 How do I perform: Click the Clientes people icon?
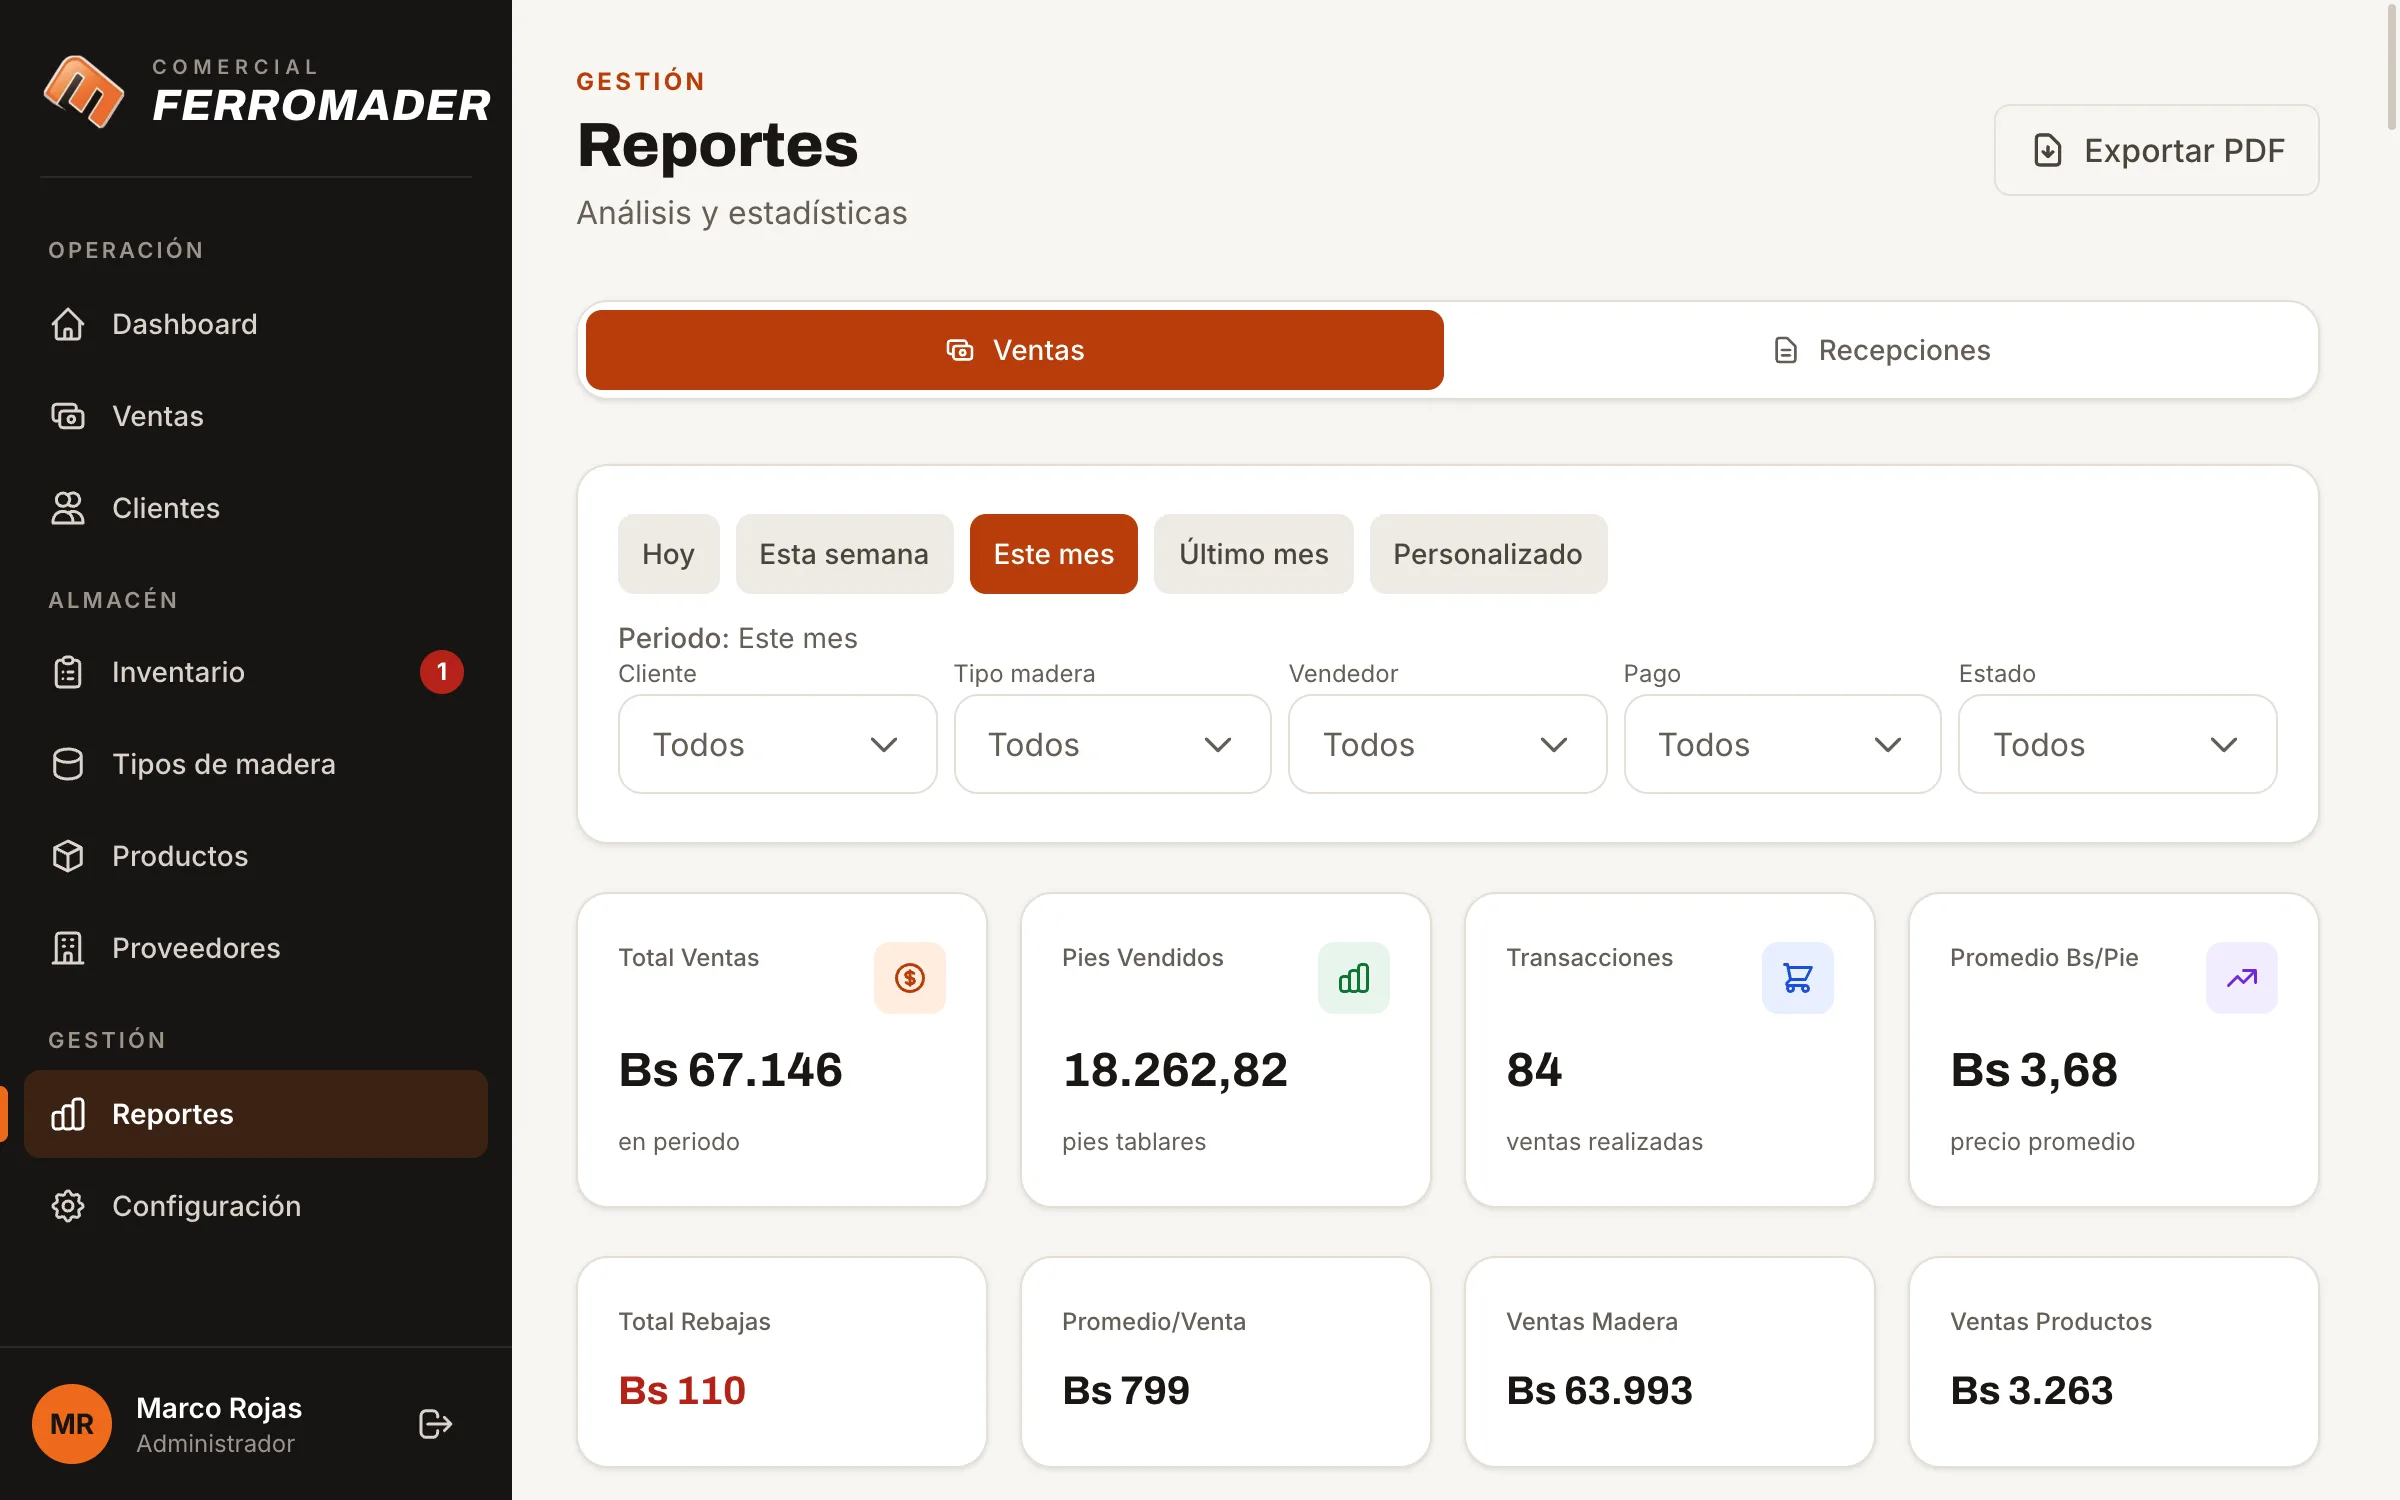[x=68, y=508]
